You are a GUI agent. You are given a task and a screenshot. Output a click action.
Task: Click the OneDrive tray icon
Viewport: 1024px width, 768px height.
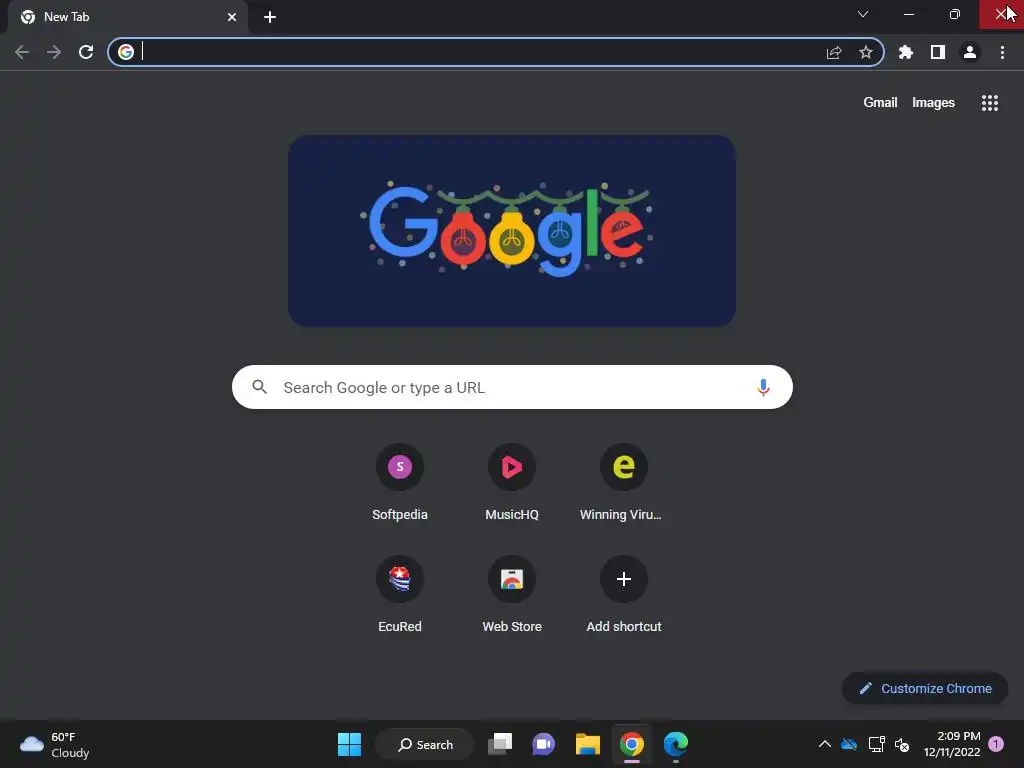(x=849, y=744)
